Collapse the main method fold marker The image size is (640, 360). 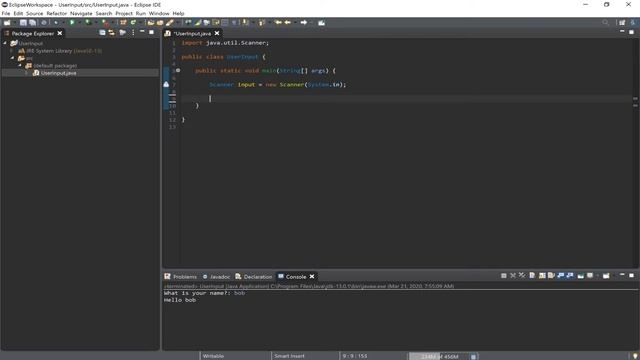pyautogui.click(x=178, y=71)
